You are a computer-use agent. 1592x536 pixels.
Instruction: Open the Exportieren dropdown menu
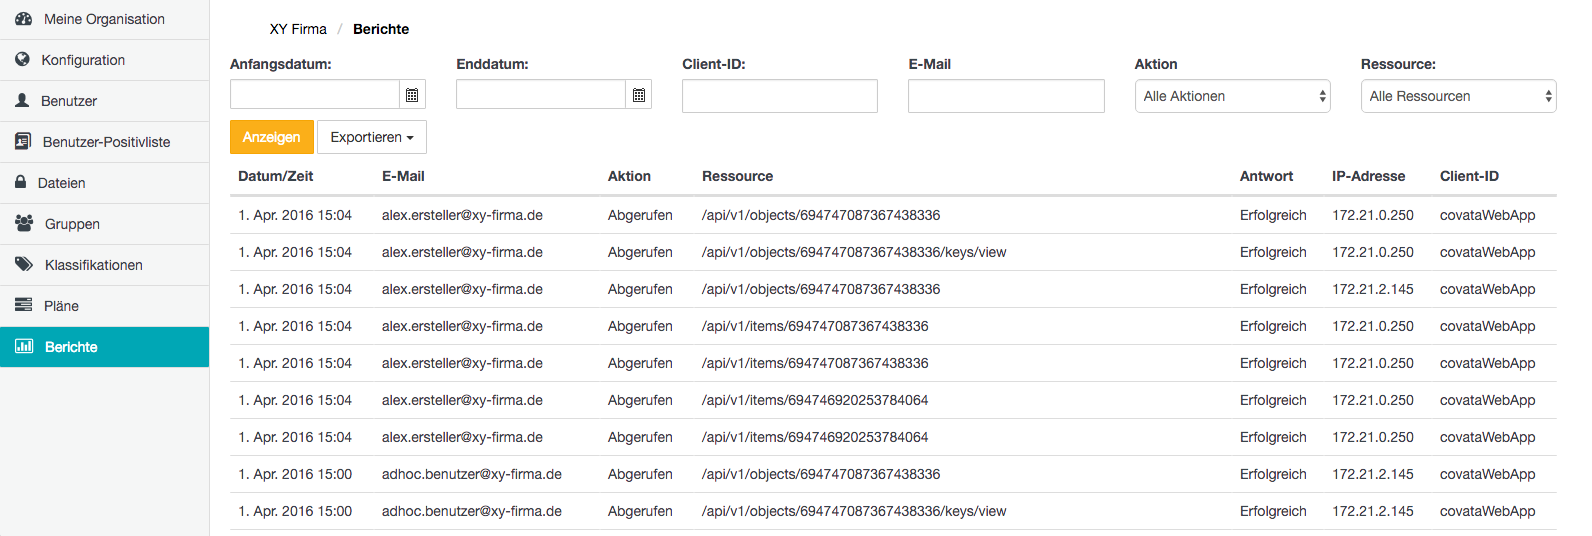pyautogui.click(x=372, y=137)
